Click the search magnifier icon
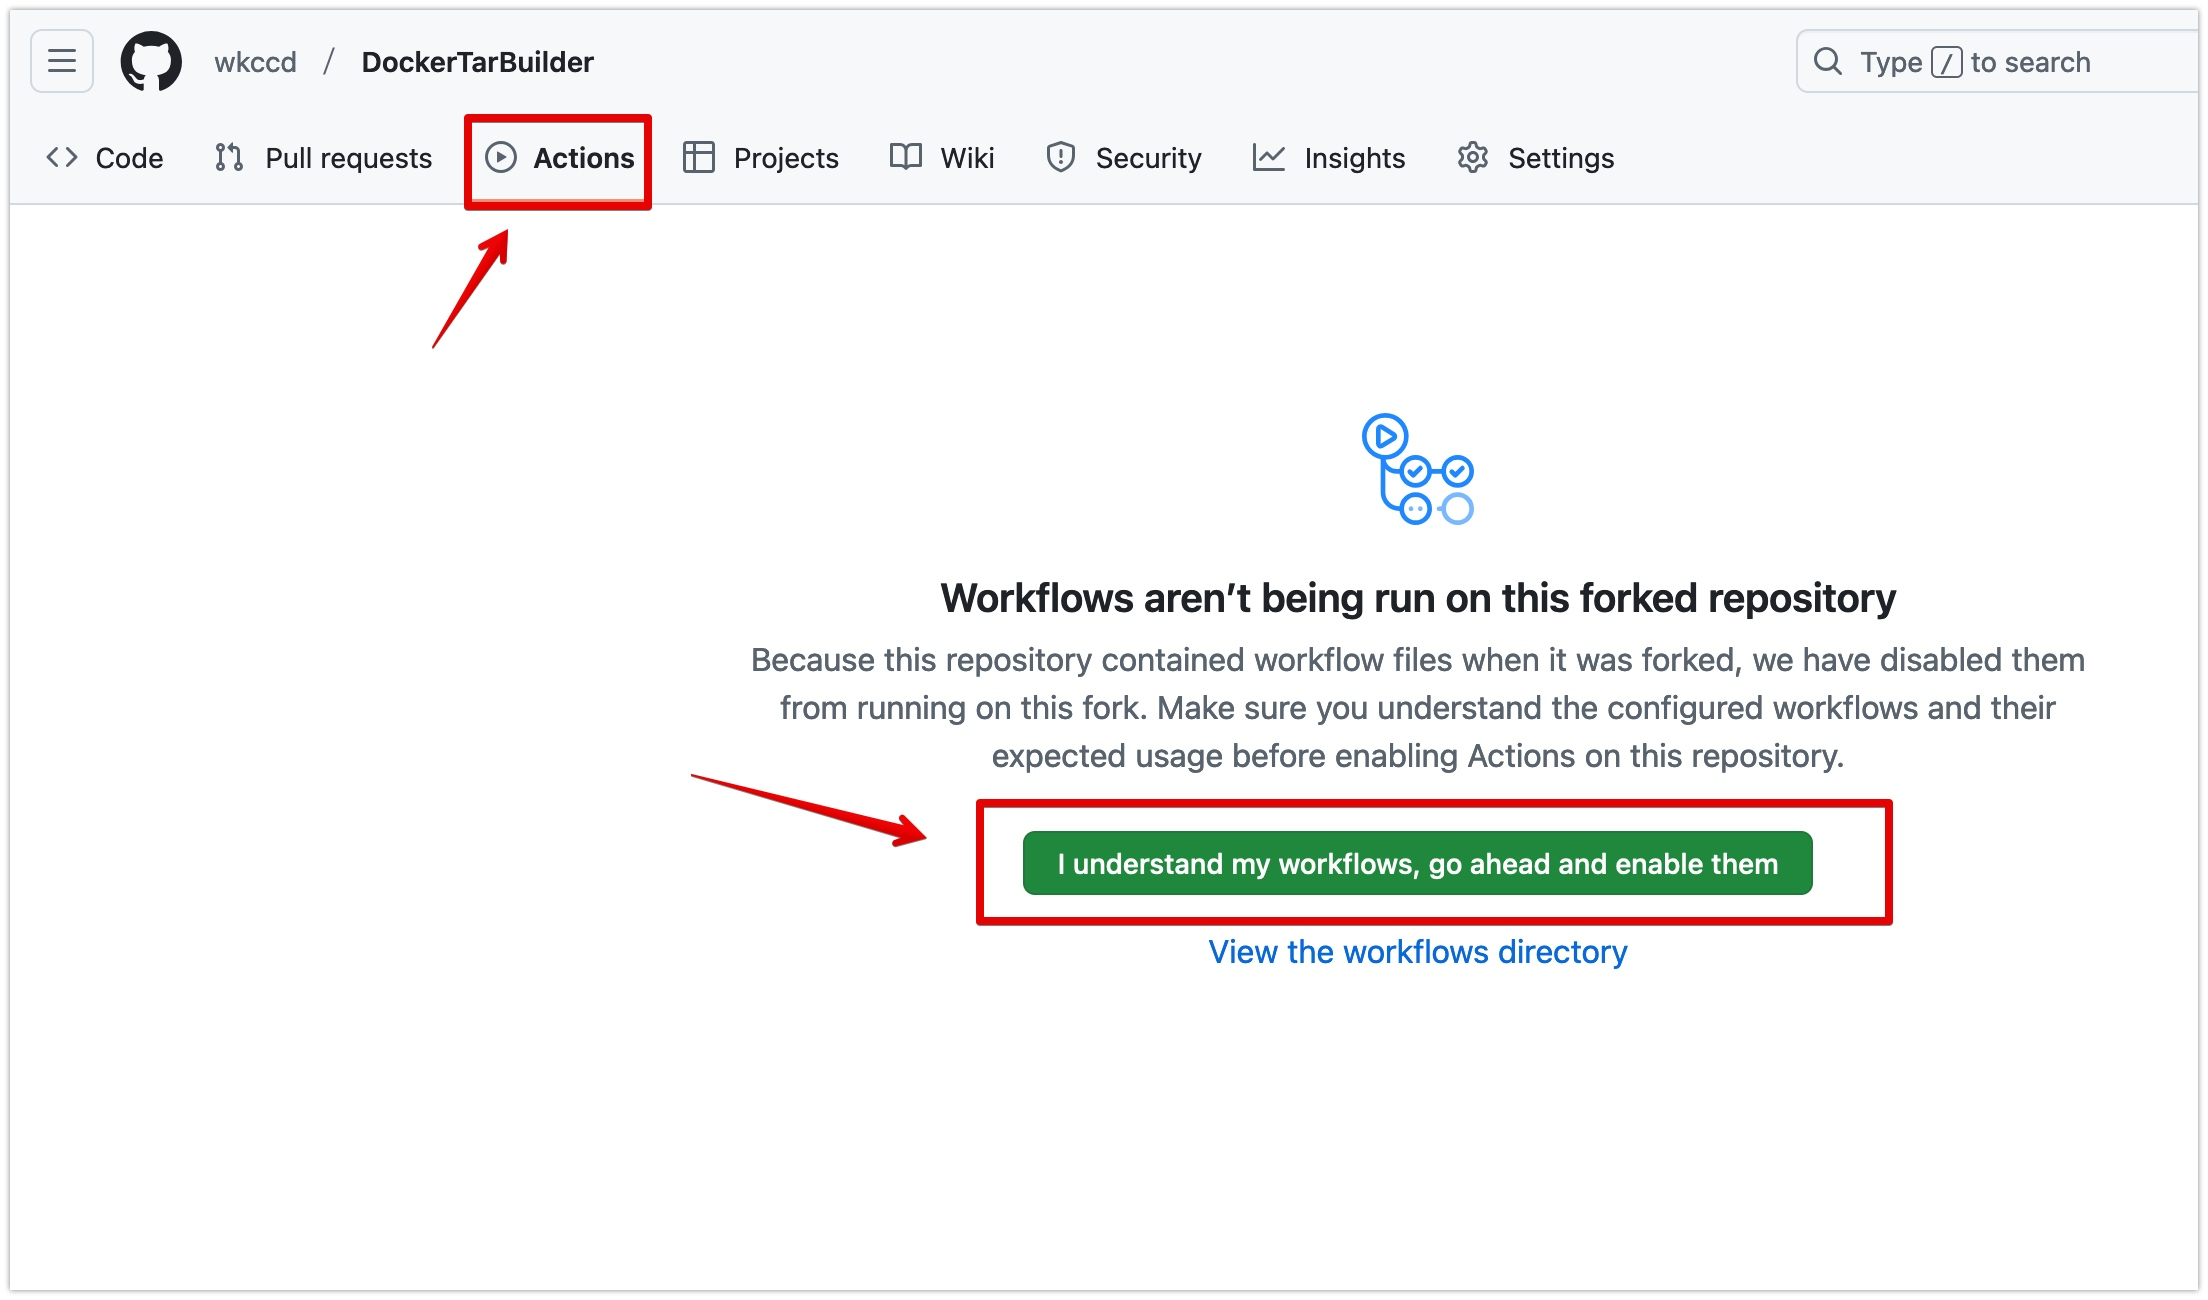This screenshot has width=2208, height=1300. click(x=1828, y=62)
